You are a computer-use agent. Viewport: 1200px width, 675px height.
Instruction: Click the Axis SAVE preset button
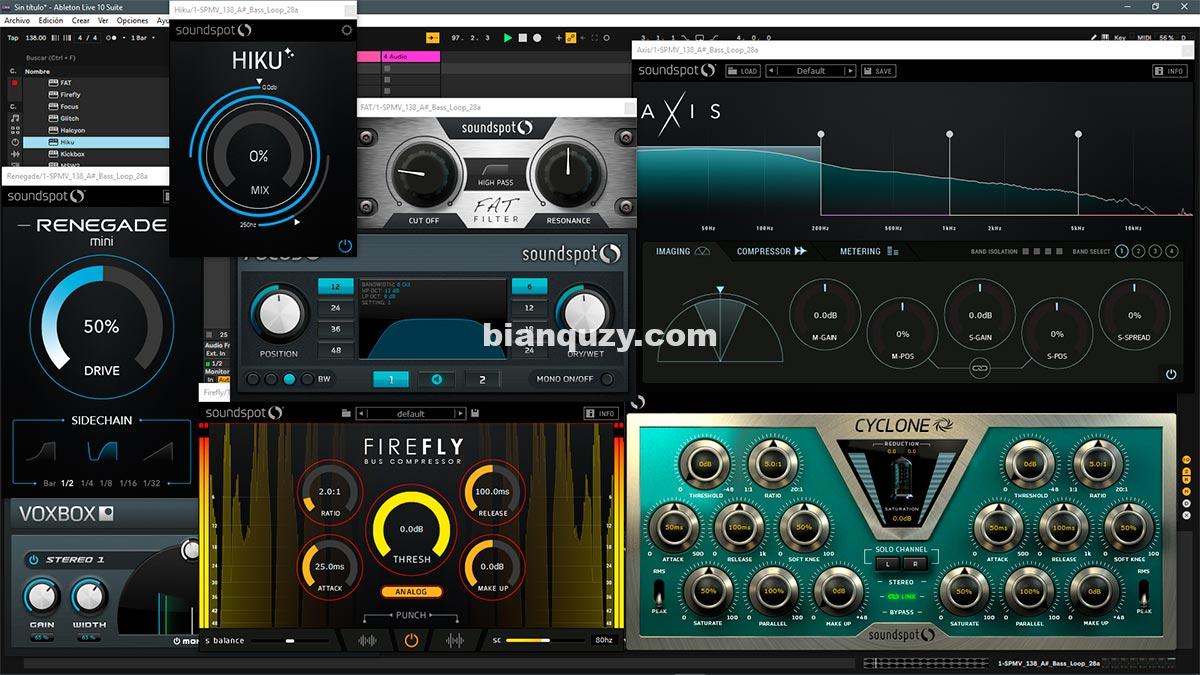pos(877,71)
